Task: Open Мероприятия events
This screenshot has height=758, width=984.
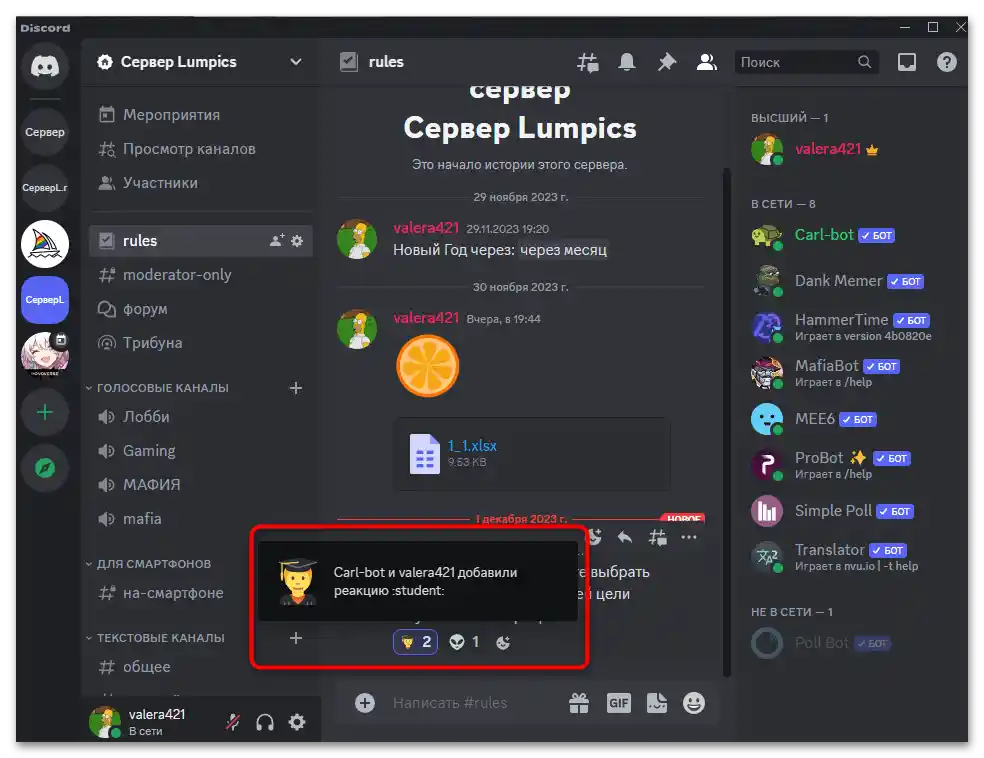Action: (x=201, y=115)
